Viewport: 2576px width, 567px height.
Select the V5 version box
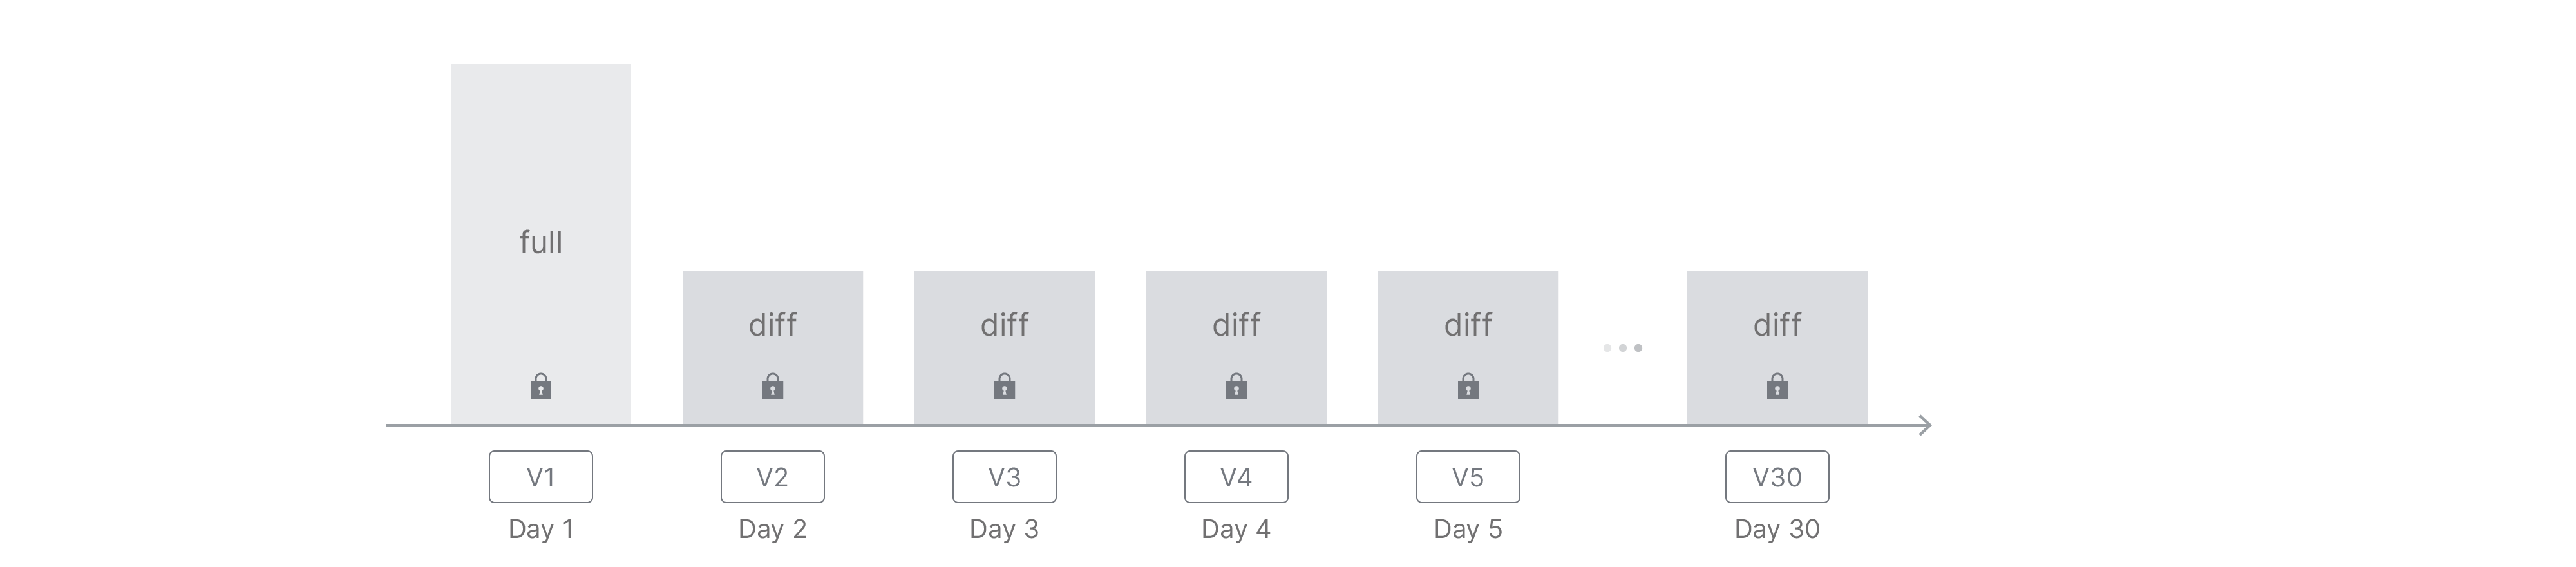point(1468,477)
